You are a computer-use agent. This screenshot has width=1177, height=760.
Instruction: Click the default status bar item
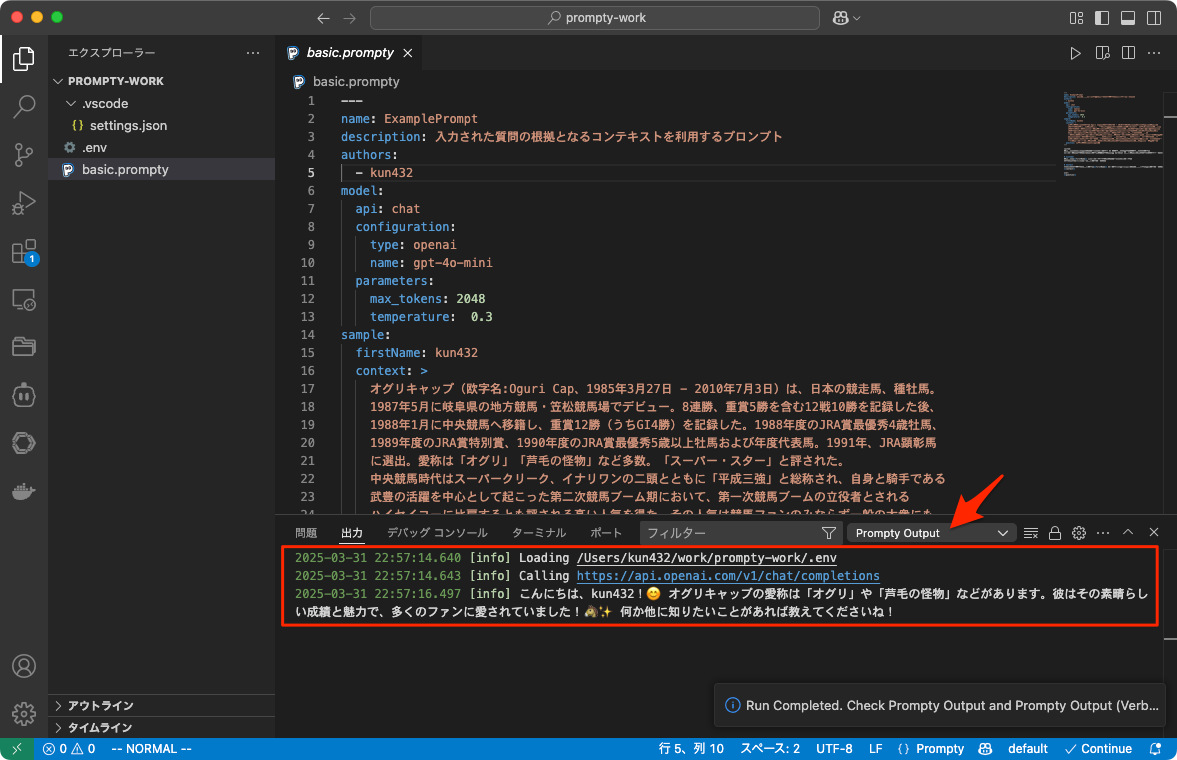pos(1028,749)
